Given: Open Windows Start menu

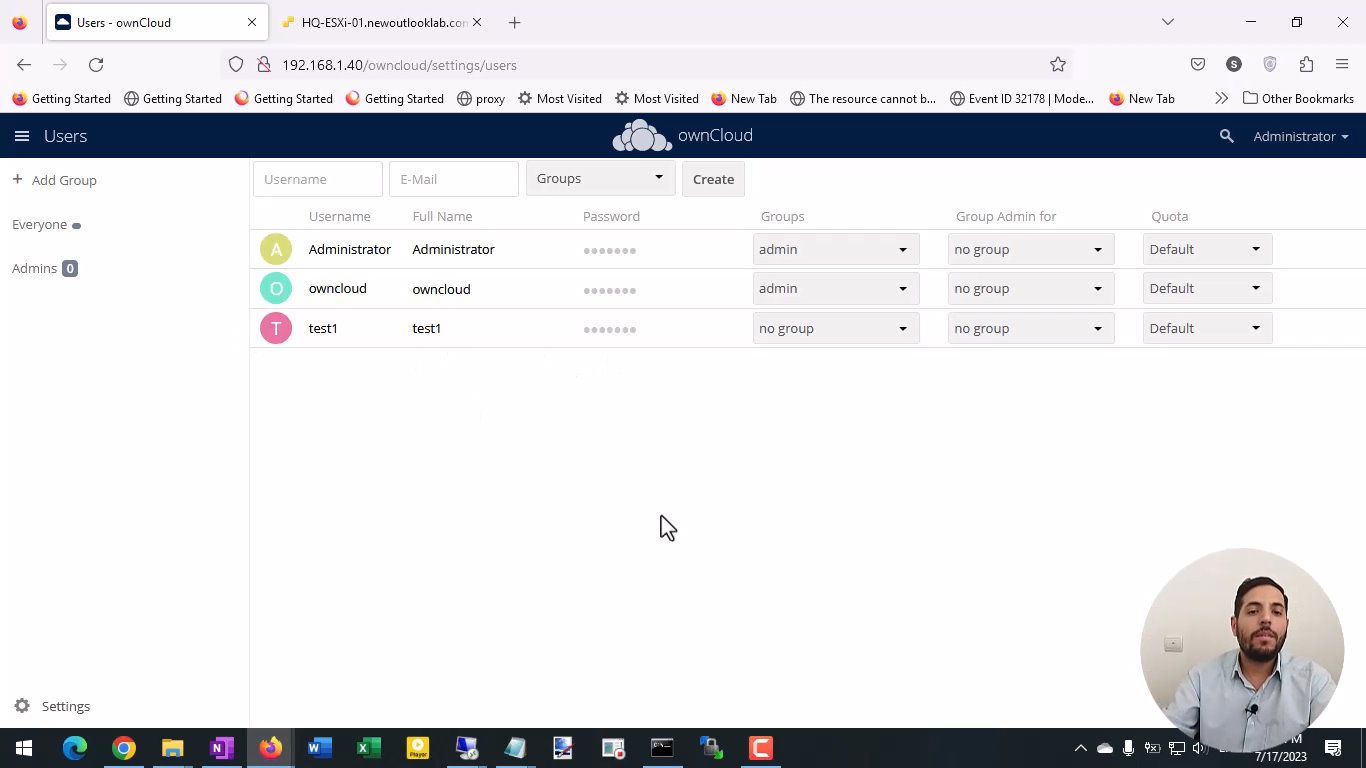Looking at the screenshot, I should point(24,748).
